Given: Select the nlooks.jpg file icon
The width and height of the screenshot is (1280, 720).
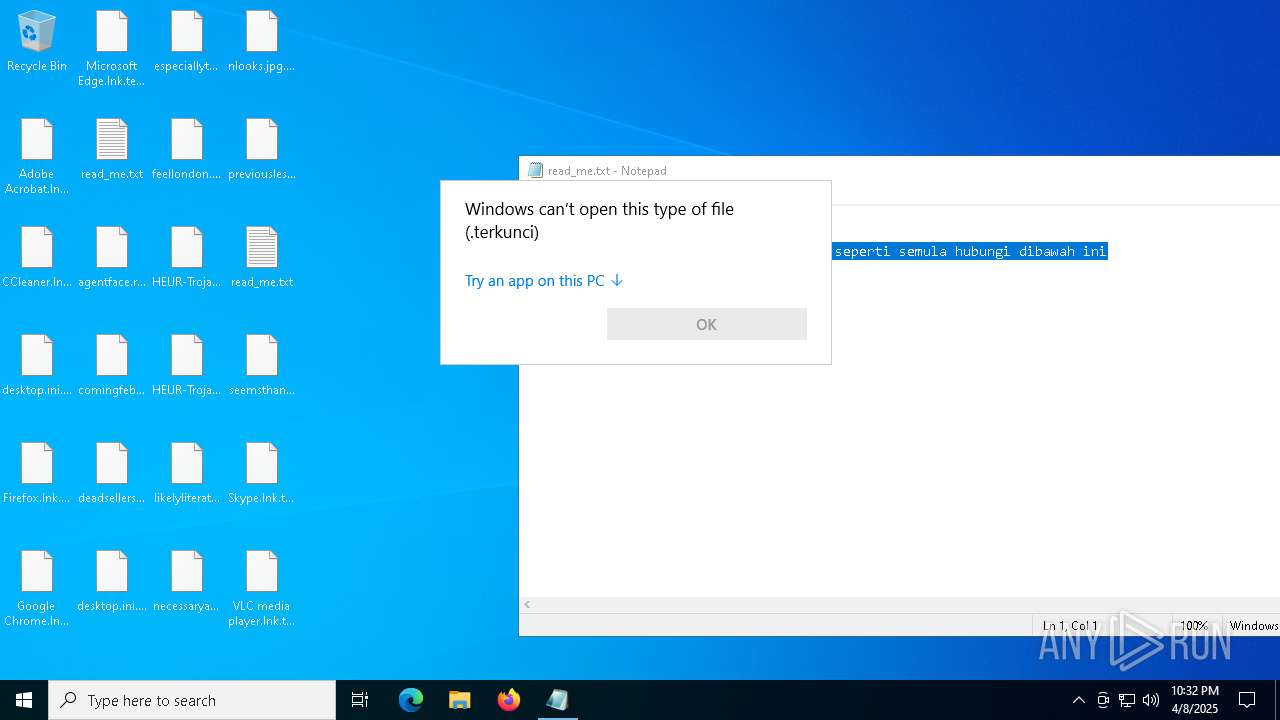Looking at the screenshot, I should [262, 42].
